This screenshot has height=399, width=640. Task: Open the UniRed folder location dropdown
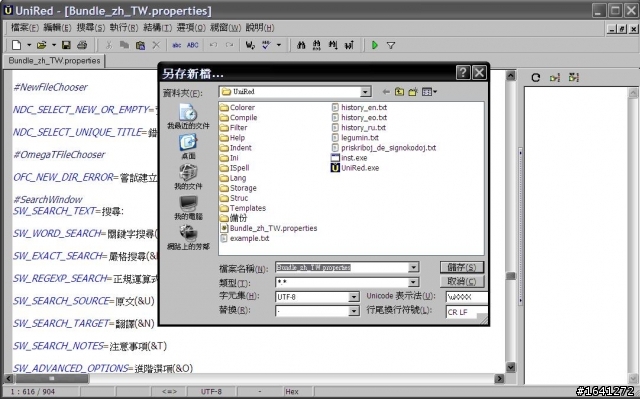click(366, 92)
